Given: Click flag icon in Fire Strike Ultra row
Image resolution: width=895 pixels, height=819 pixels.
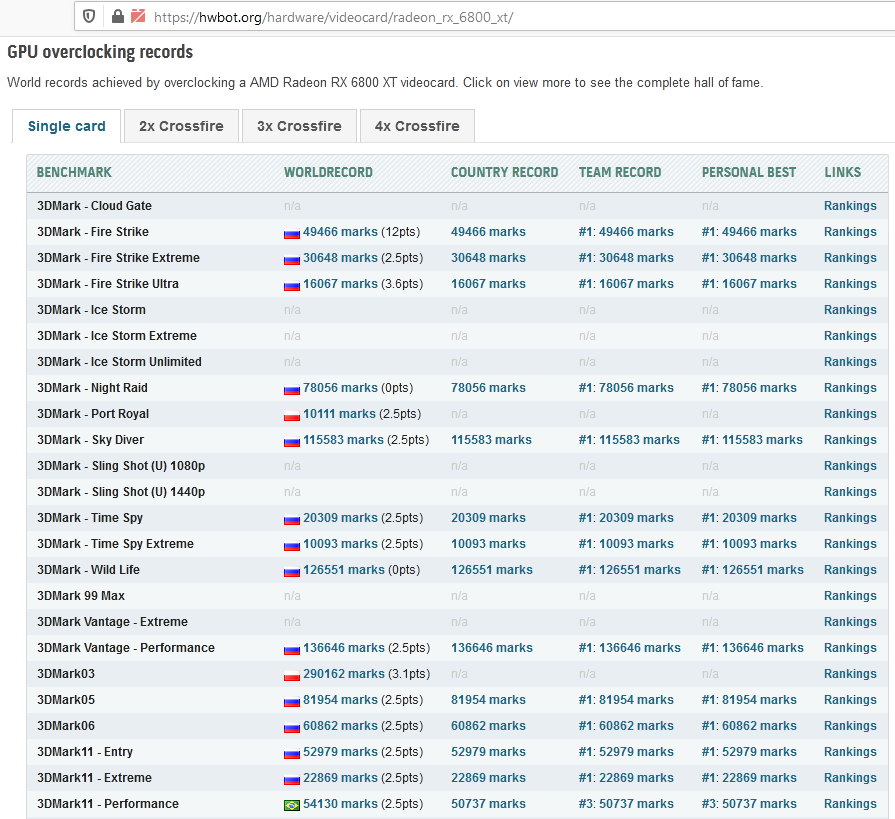Looking at the screenshot, I should (x=292, y=285).
